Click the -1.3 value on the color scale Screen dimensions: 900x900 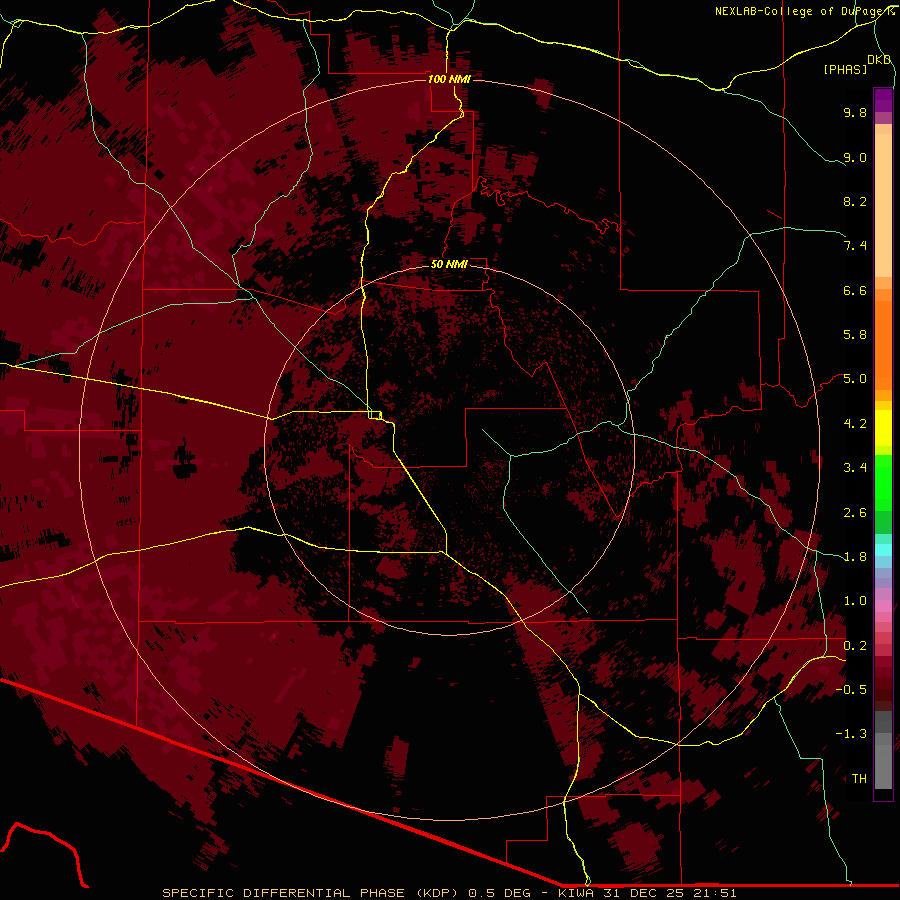tap(851, 734)
